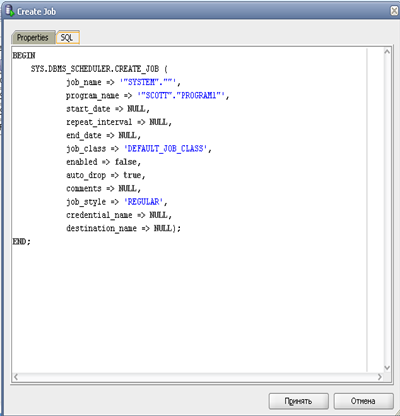The height and width of the screenshot is (416, 400).
Task: Click the destination_name => NULL line
Action: pos(123,228)
